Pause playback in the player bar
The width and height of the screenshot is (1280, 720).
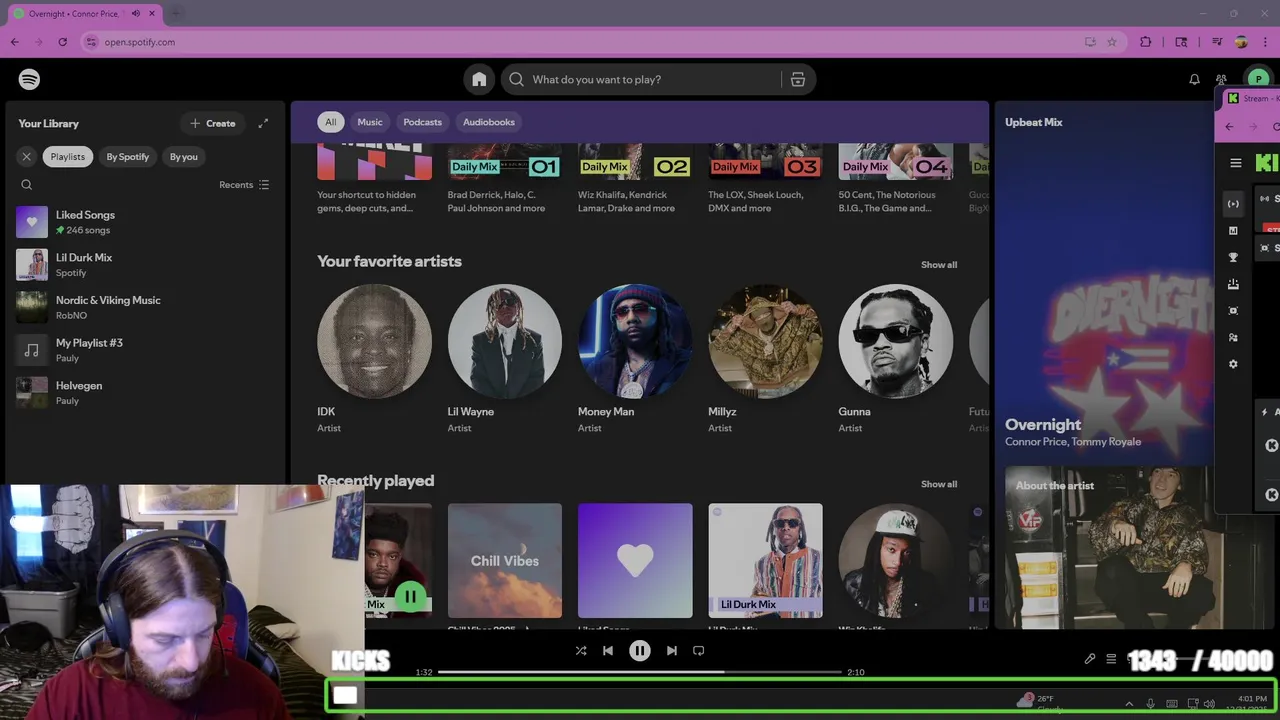(x=640, y=650)
